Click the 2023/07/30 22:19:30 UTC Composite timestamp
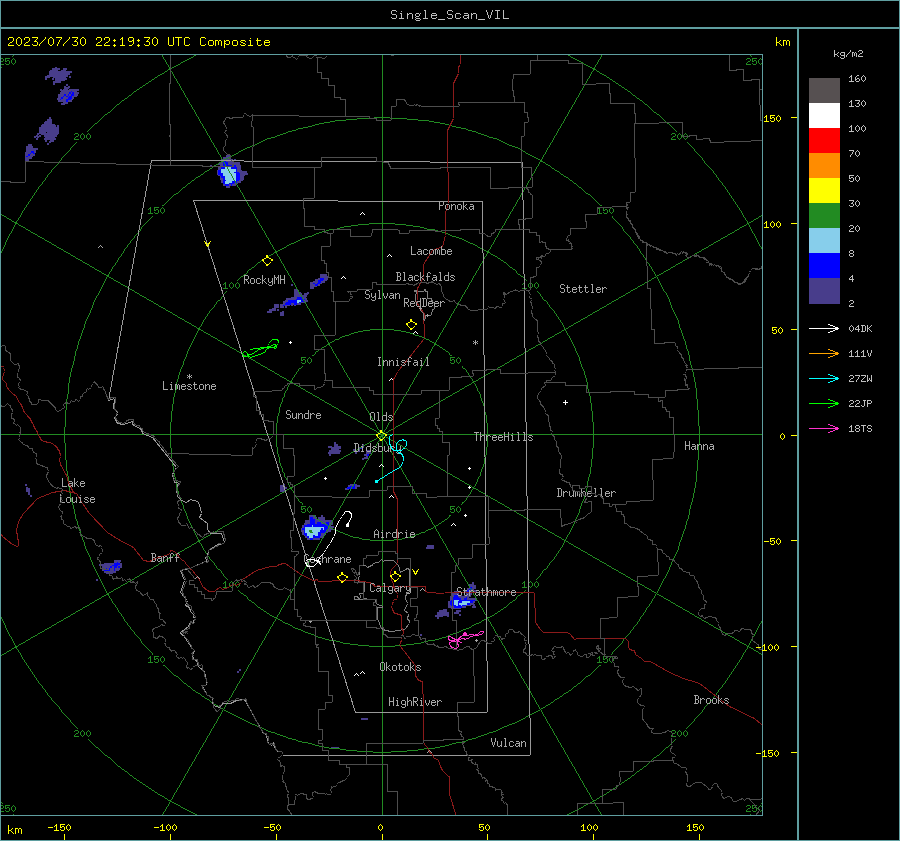900x841 pixels. click(138, 42)
